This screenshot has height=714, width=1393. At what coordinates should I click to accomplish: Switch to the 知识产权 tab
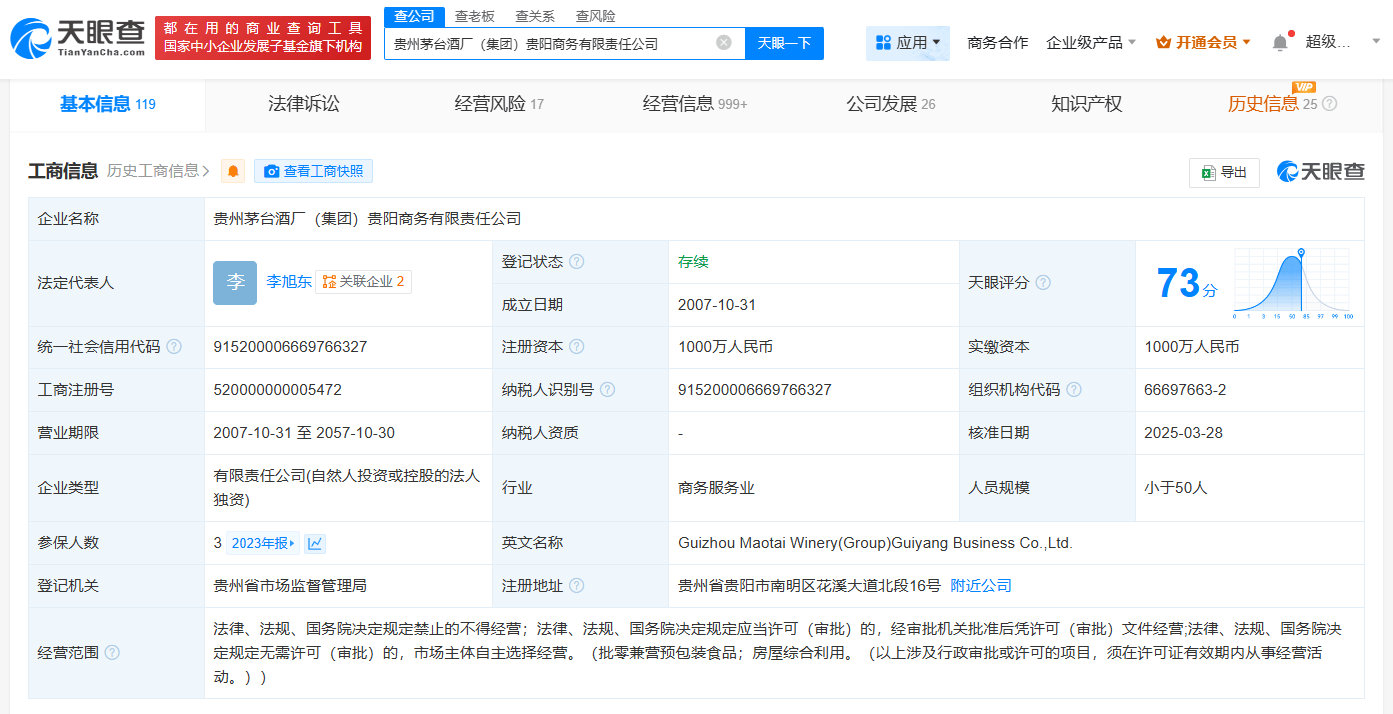1087,104
